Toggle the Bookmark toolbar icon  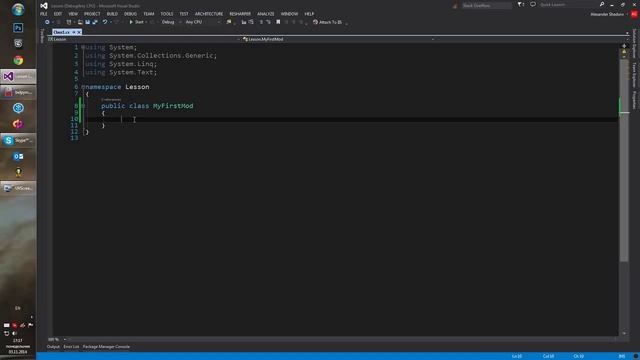pos(278,22)
